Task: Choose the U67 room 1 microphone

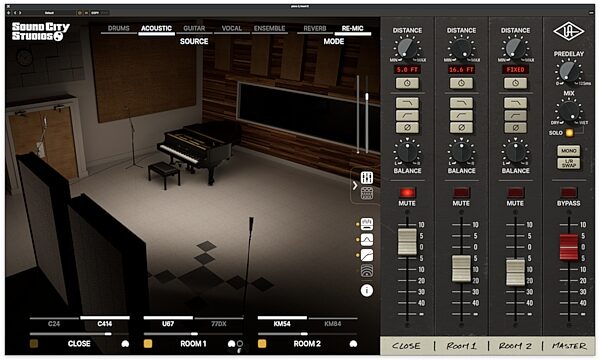Action: point(168,323)
